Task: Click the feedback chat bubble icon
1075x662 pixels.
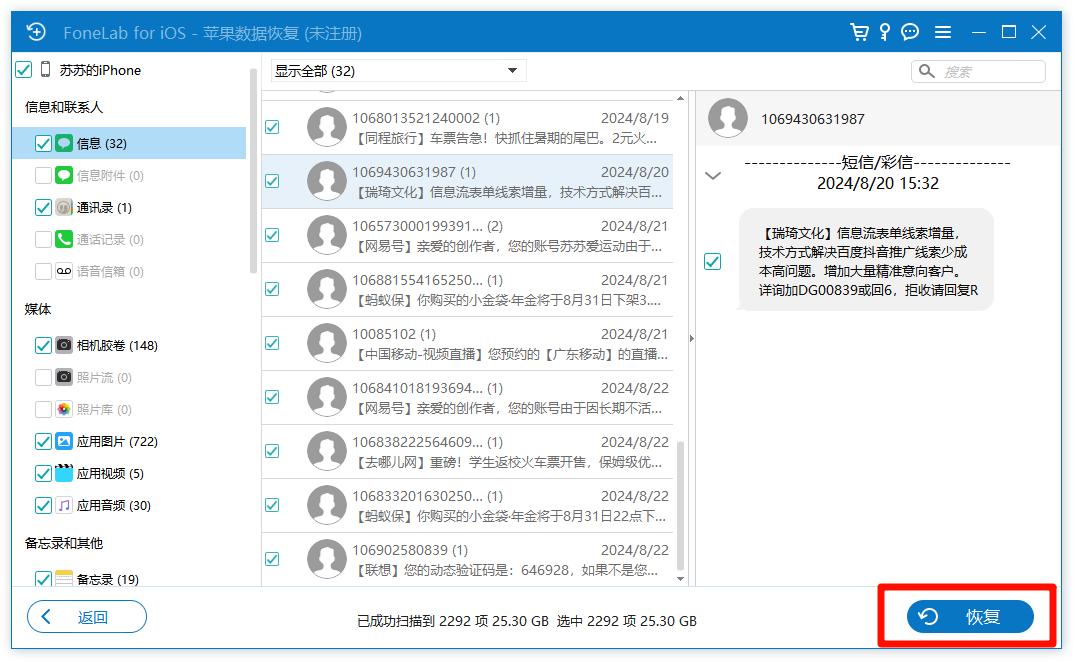Action: [910, 33]
